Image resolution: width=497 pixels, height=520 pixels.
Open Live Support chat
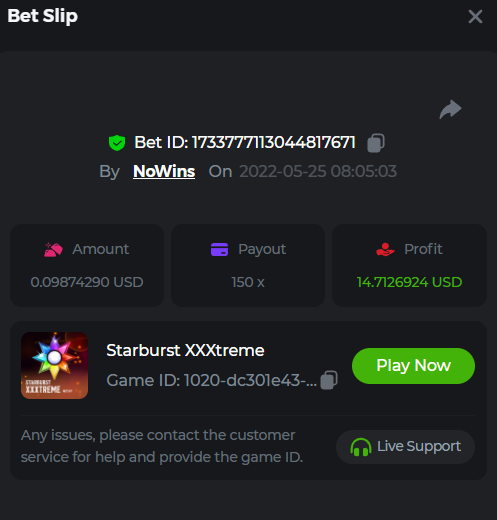pyautogui.click(x=405, y=447)
